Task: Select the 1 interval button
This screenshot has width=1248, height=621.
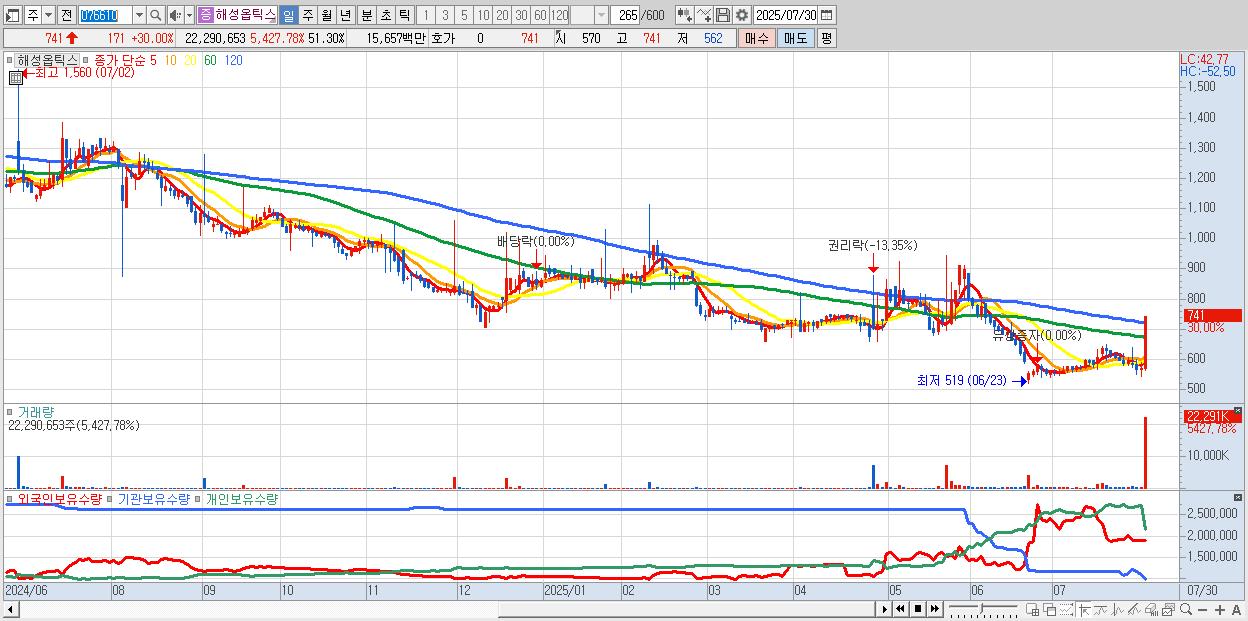Action: pos(426,15)
